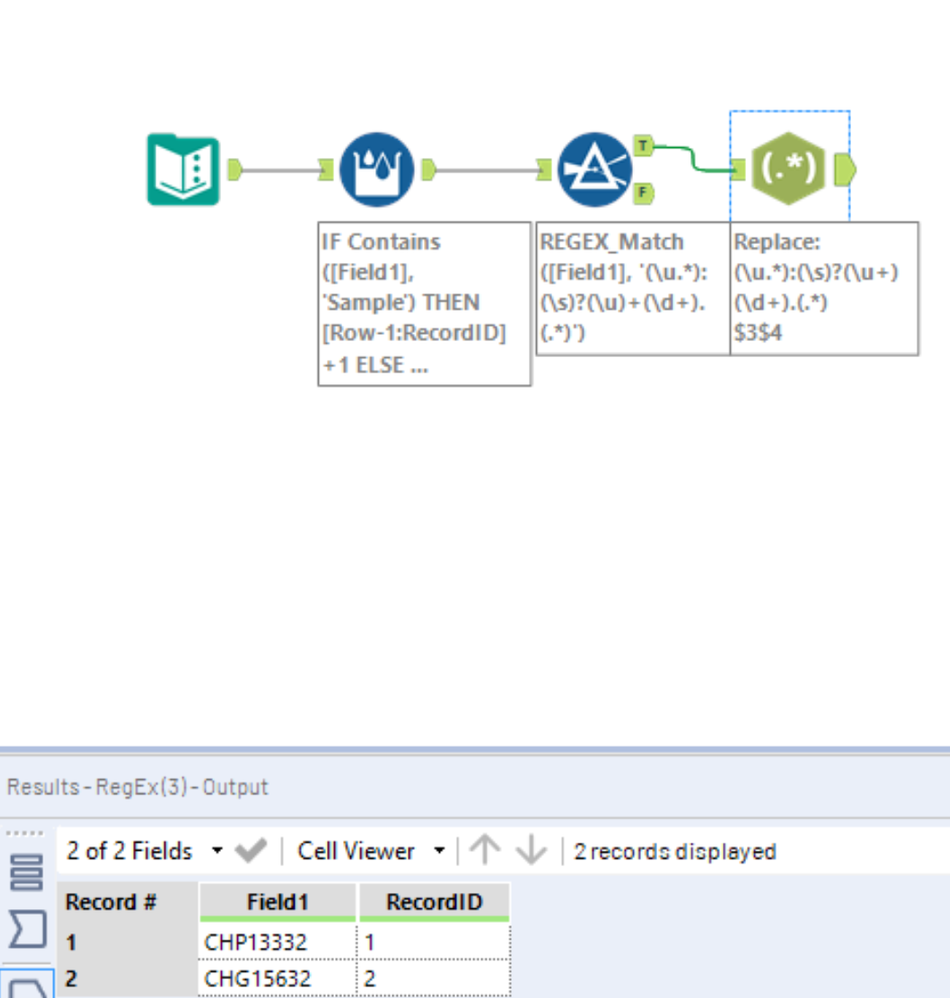Click the stacked rows view icon in the results sidebar
Image resolution: width=950 pixels, height=998 pixels.
click(27, 872)
